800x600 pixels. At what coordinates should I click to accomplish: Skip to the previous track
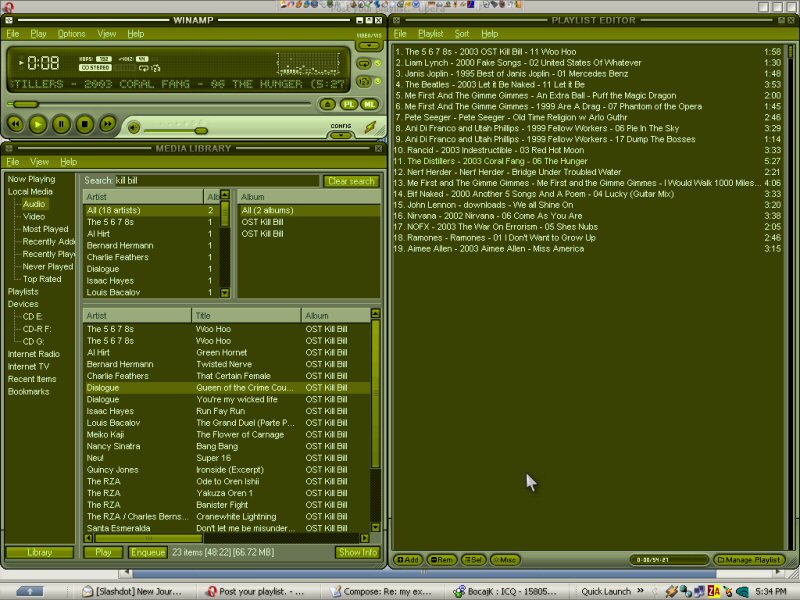tap(14, 124)
